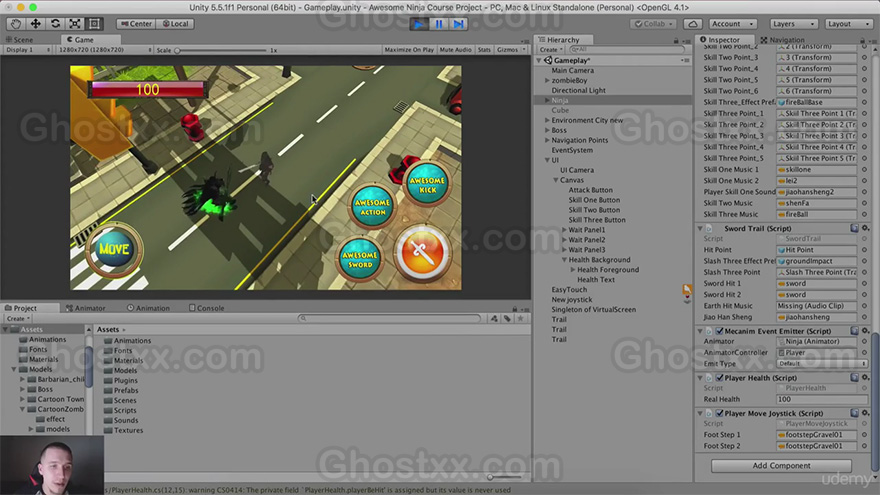Select the Rect transform tool

tap(94, 24)
